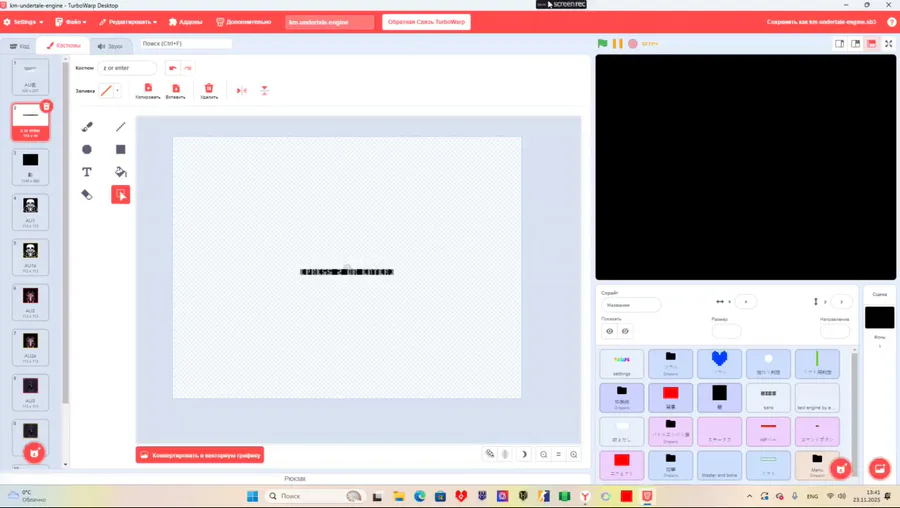The height and width of the screenshot is (508, 900).
Task: Select the stage backdrop thumbnail
Action: point(879,317)
